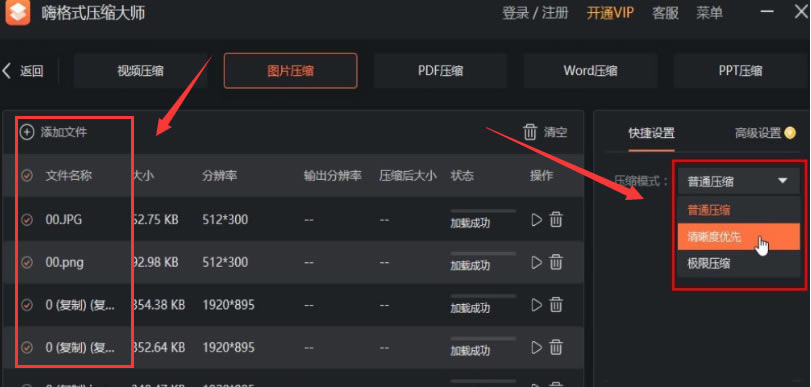This screenshot has height=387, width=811.
Task: Click the plus icon beside 添加文件
Action: tap(26, 132)
